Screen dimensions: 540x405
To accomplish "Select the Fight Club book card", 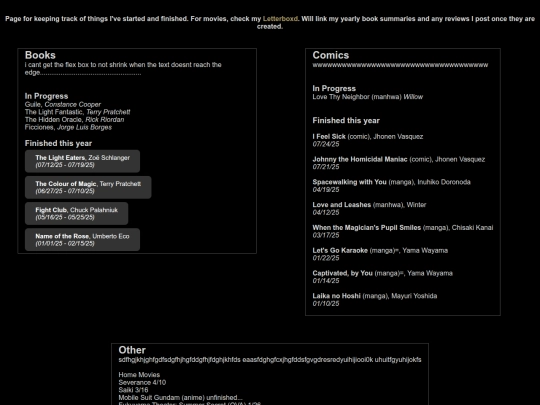I will tap(76, 214).
